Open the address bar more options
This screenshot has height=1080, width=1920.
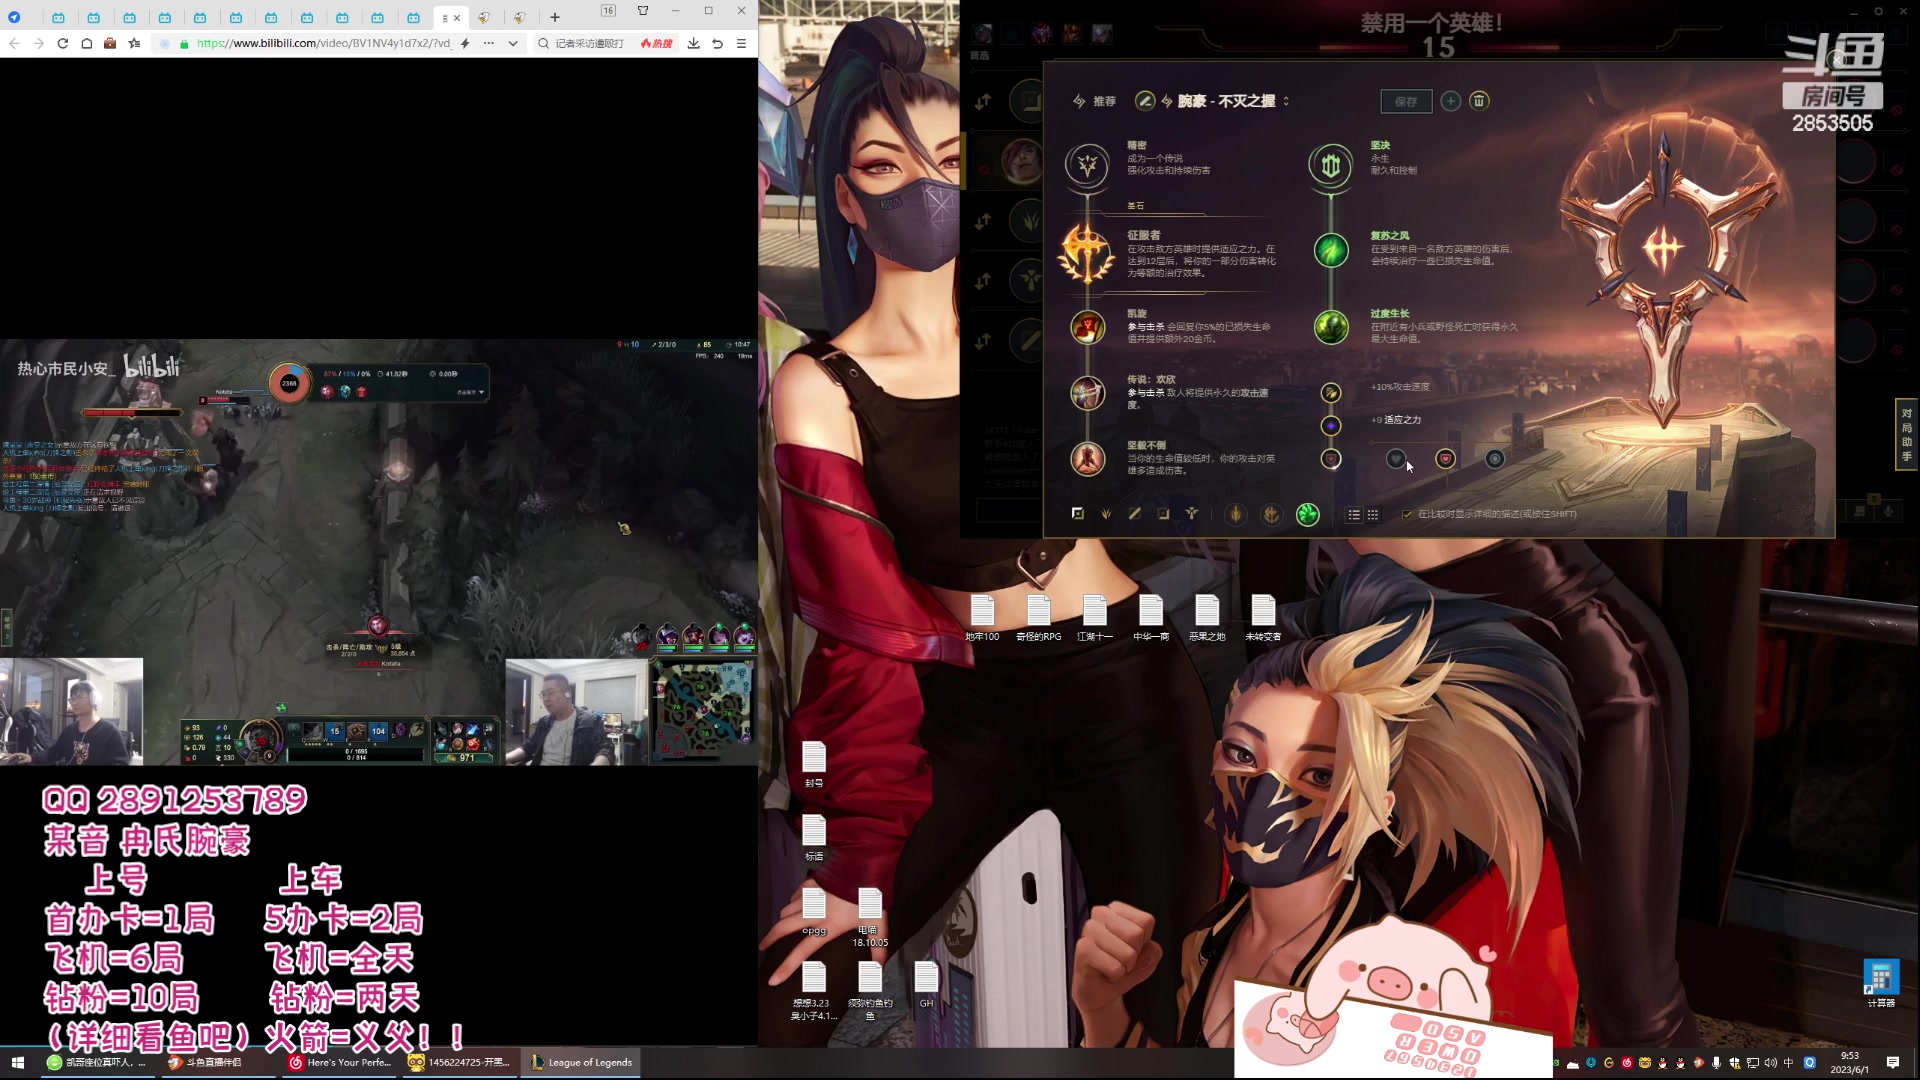(x=488, y=43)
